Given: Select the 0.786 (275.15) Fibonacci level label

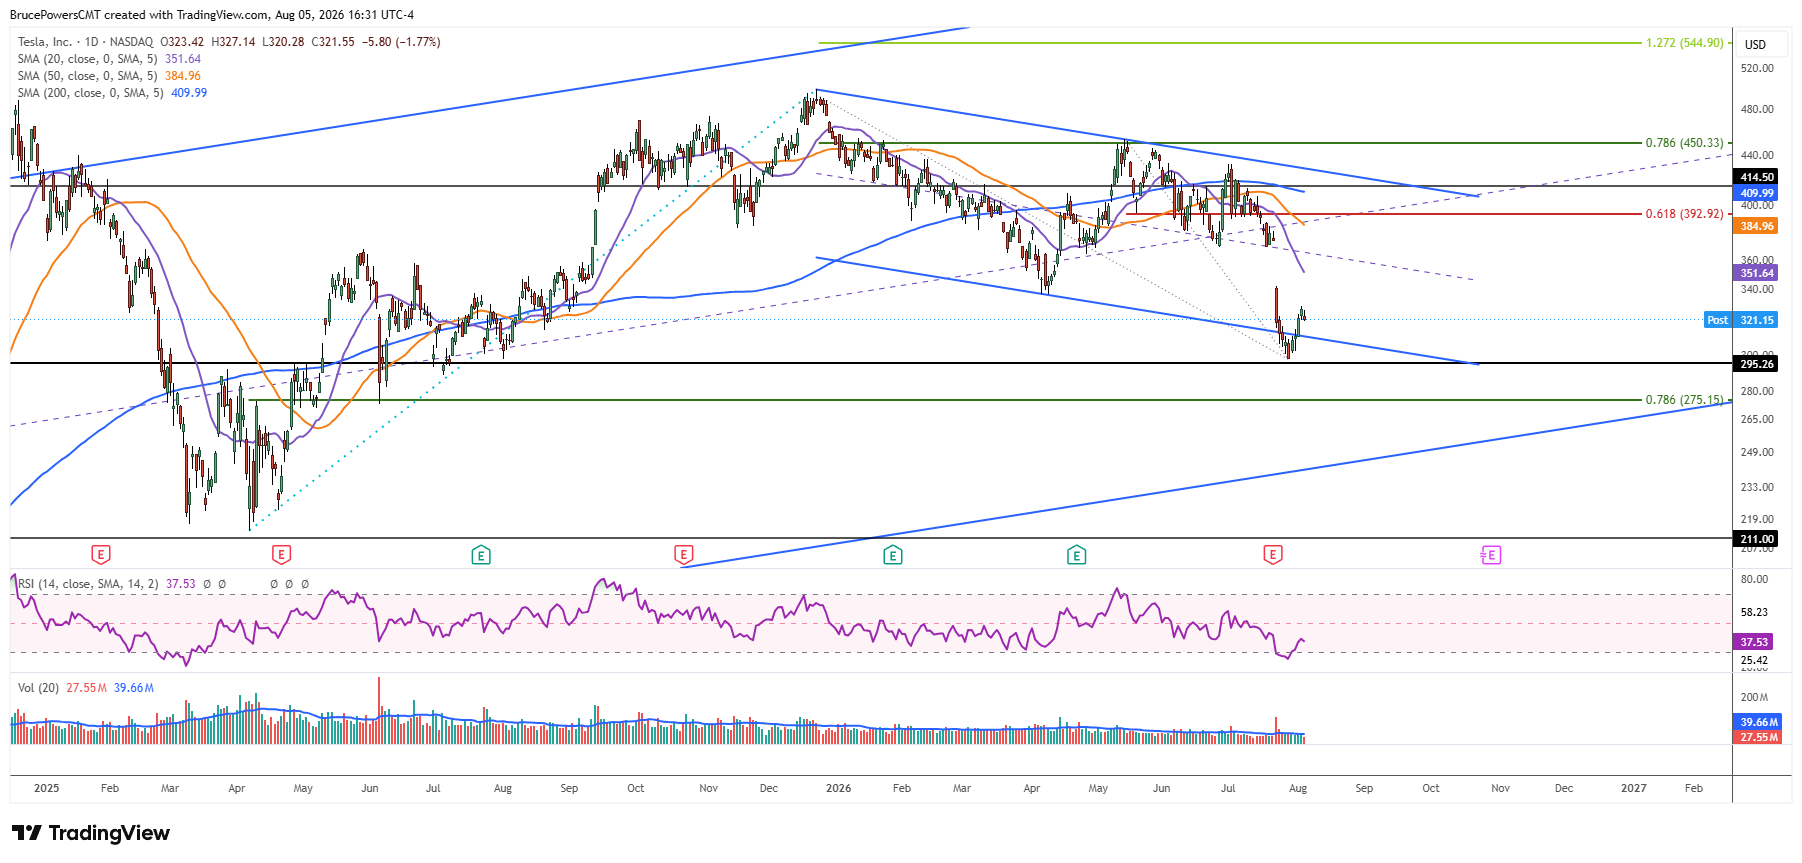Looking at the screenshot, I should (1685, 400).
